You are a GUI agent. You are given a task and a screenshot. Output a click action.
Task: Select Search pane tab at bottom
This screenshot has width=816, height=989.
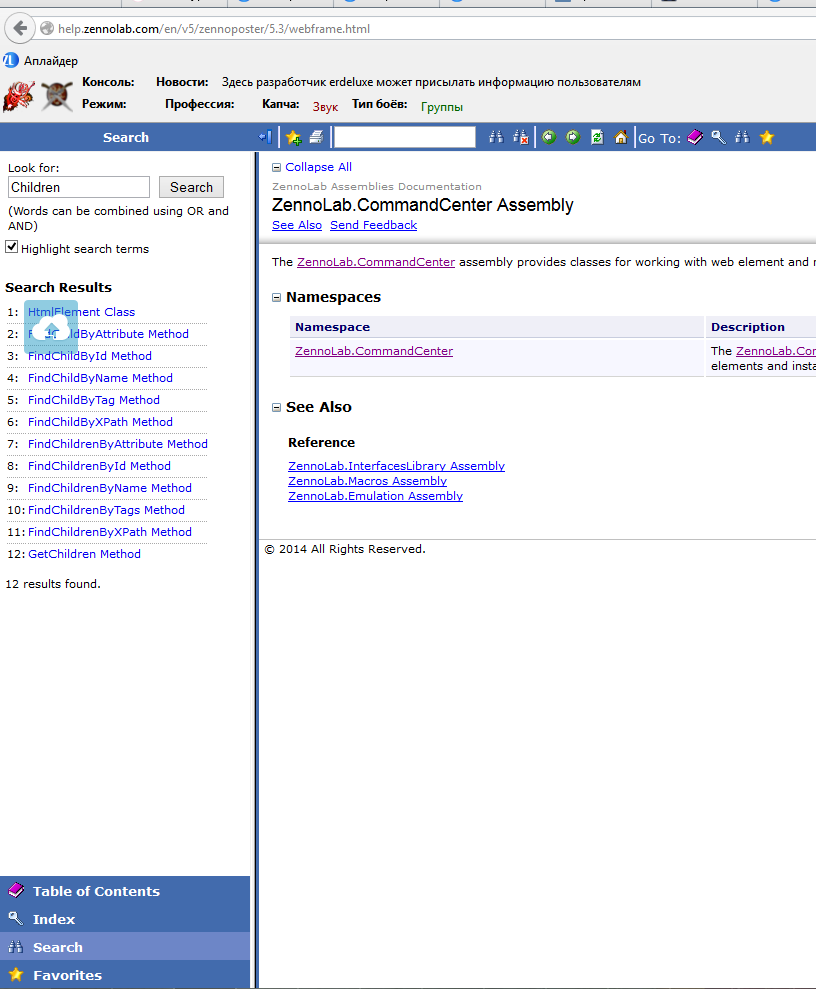(125, 947)
